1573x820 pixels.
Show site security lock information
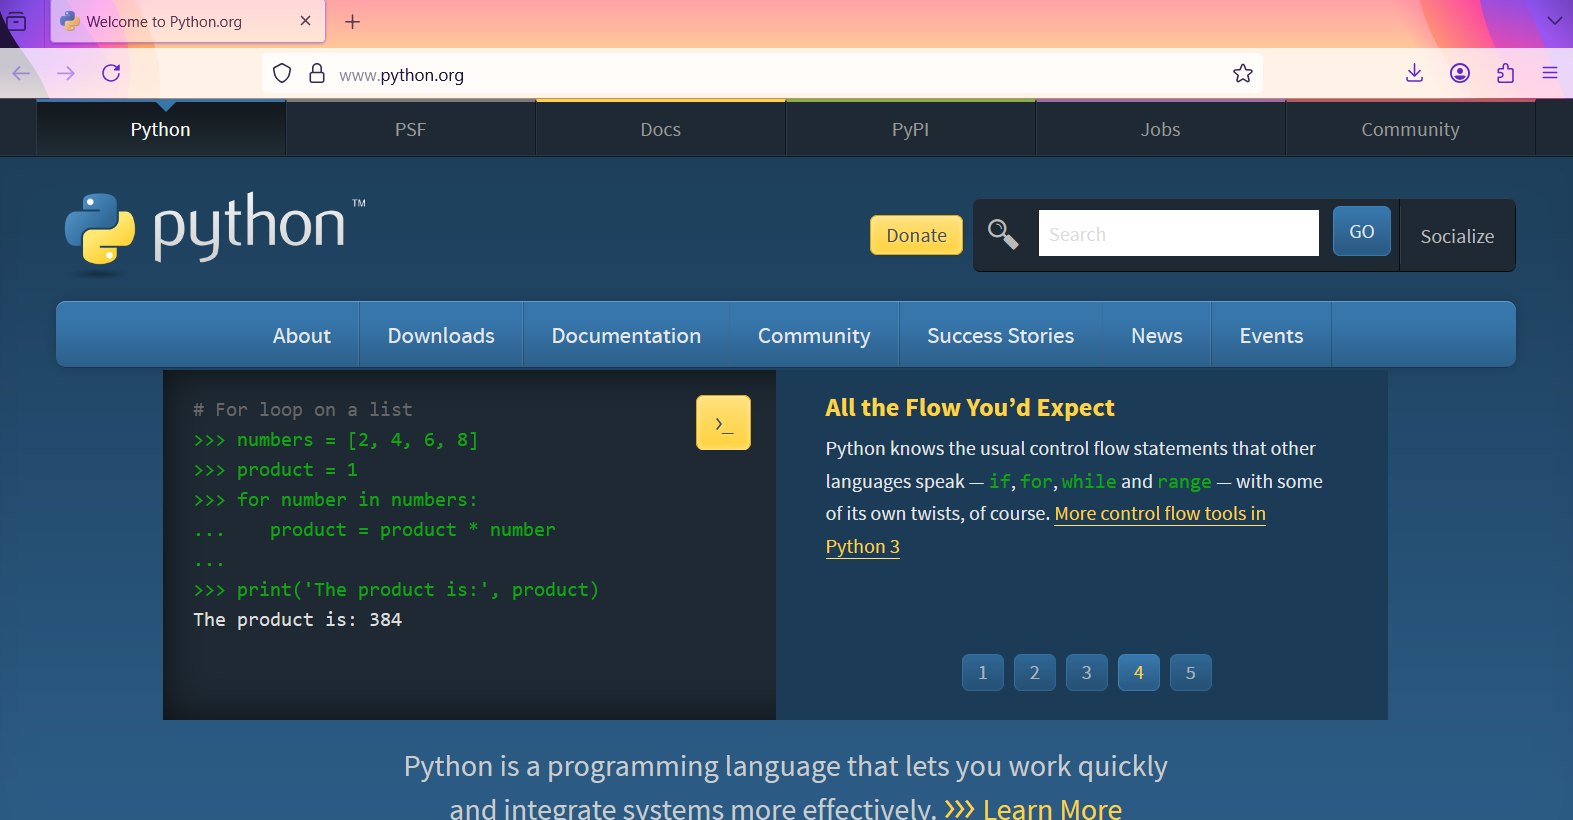[x=317, y=73]
